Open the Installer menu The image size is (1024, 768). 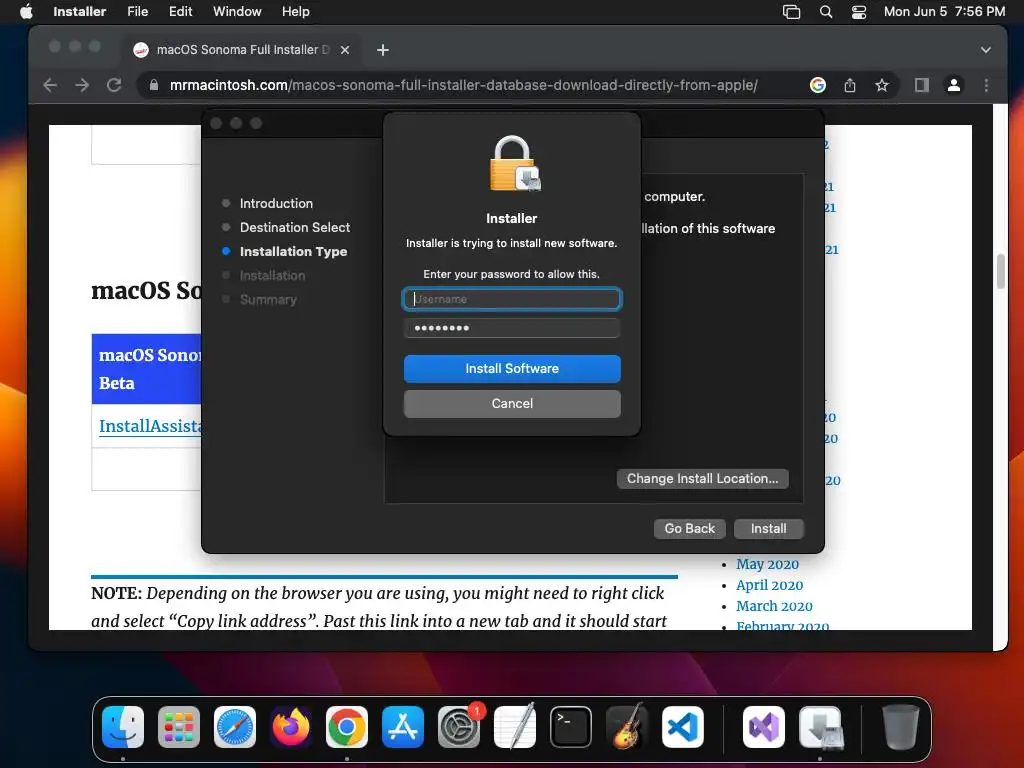pyautogui.click(x=79, y=11)
